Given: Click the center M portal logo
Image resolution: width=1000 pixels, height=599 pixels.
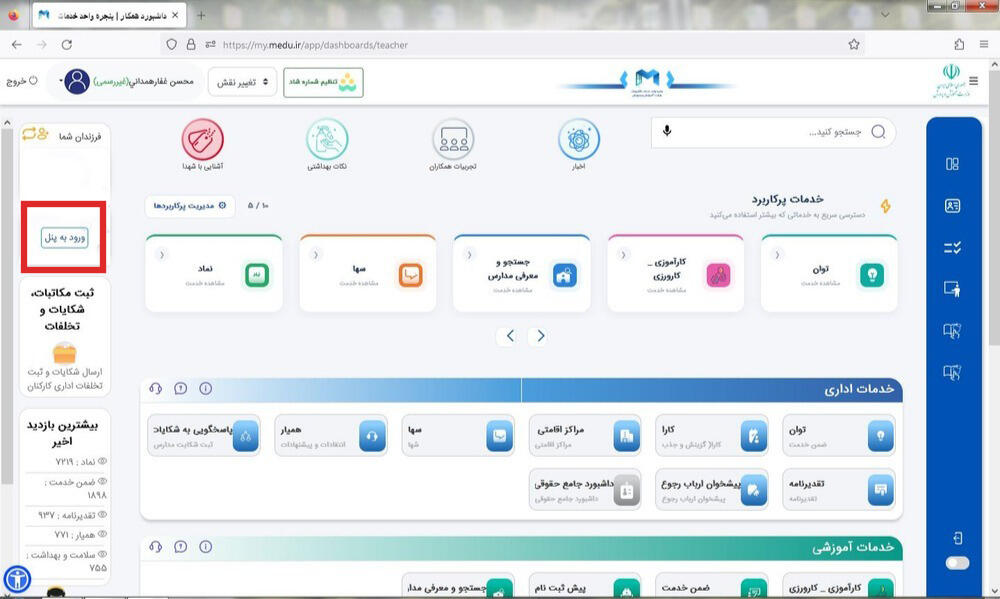Looking at the screenshot, I should tap(647, 82).
